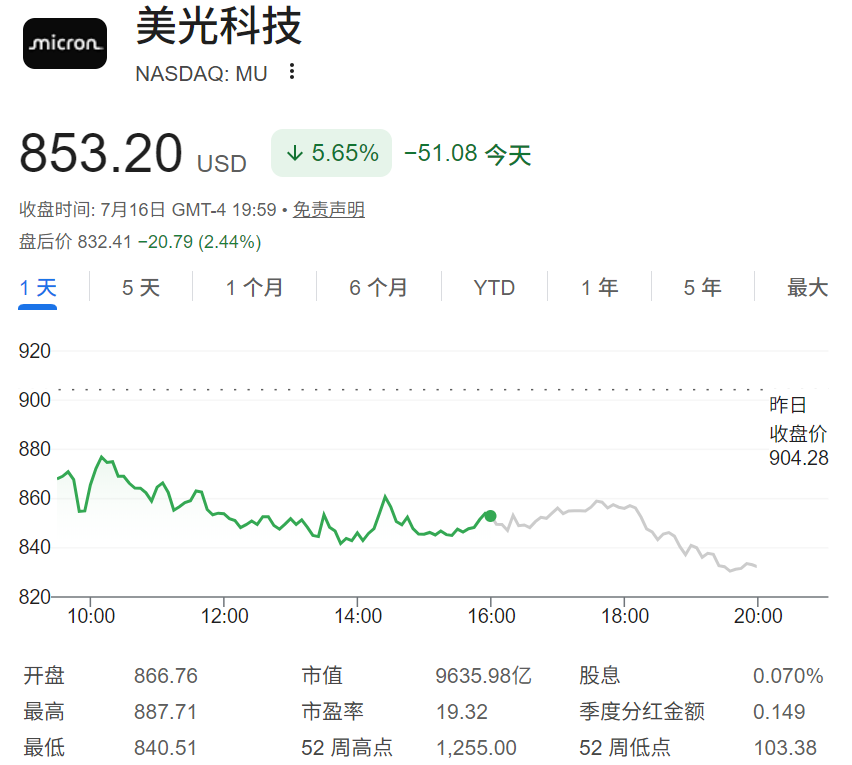Click the 853.20 current price
The width and height of the screenshot is (852, 765).
(x=101, y=153)
